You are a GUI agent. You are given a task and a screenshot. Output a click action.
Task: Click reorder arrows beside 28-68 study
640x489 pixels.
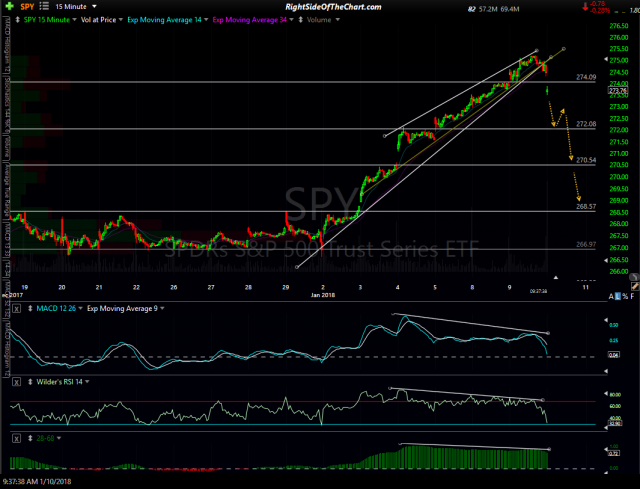click(30, 438)
